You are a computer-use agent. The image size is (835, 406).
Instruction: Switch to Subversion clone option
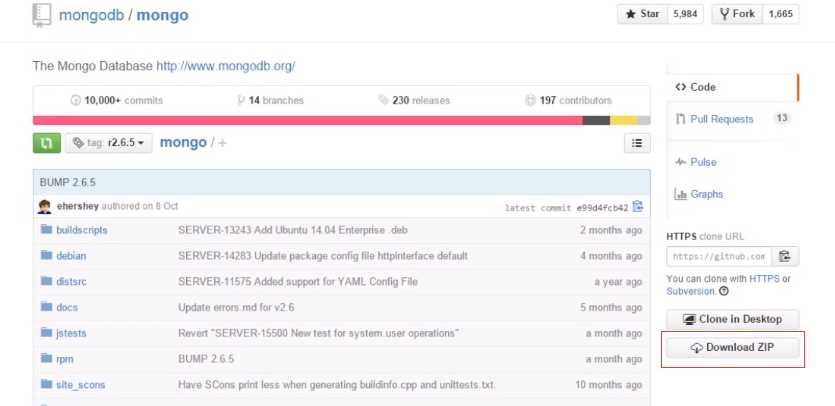(x=691, y=291)
